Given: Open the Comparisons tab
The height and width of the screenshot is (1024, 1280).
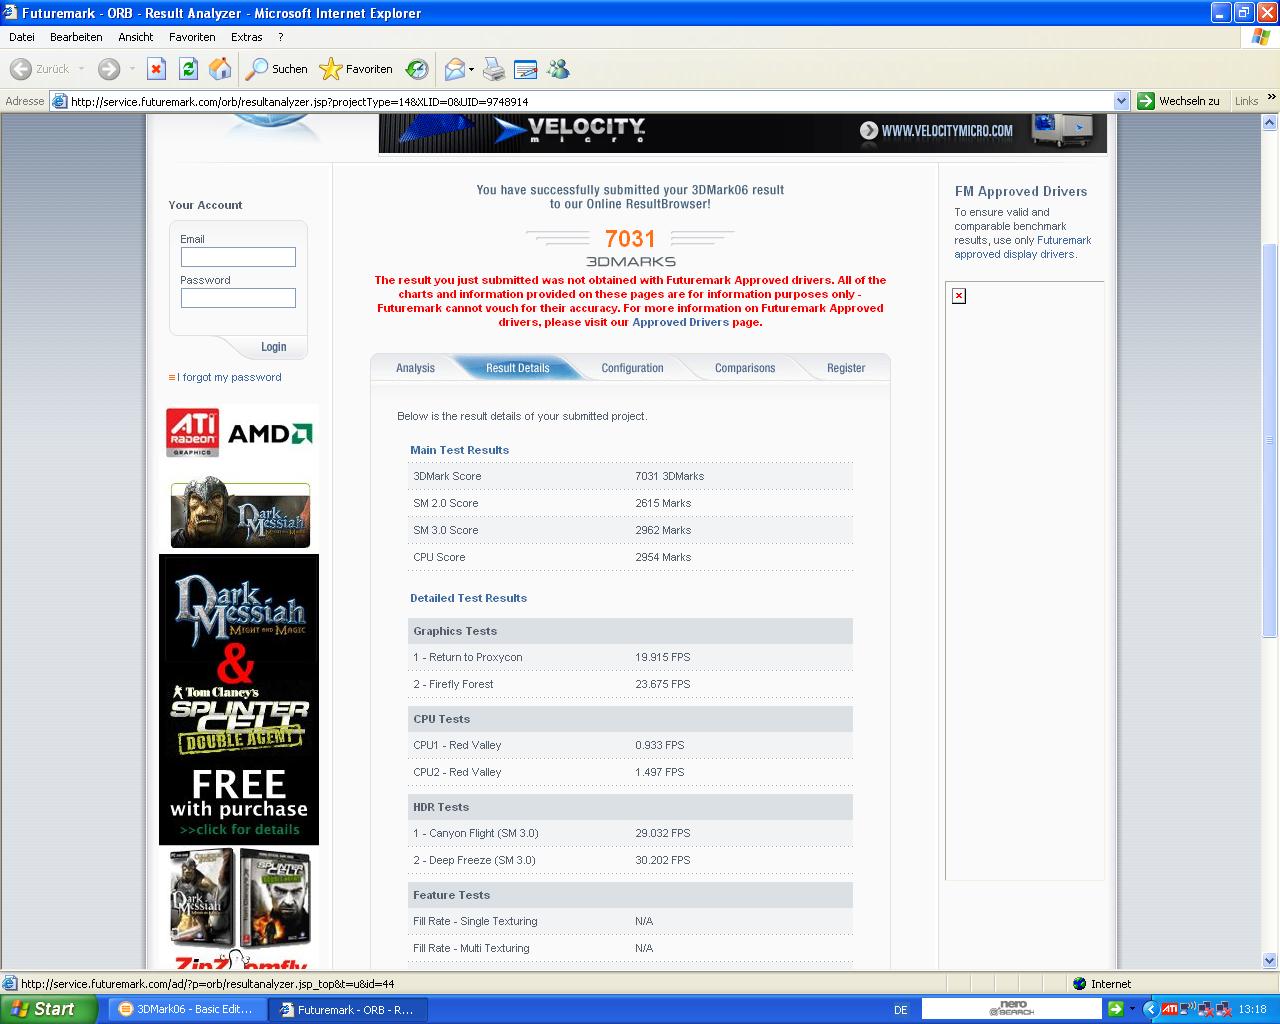Looking at the screenshot, I should click(745, 368).
